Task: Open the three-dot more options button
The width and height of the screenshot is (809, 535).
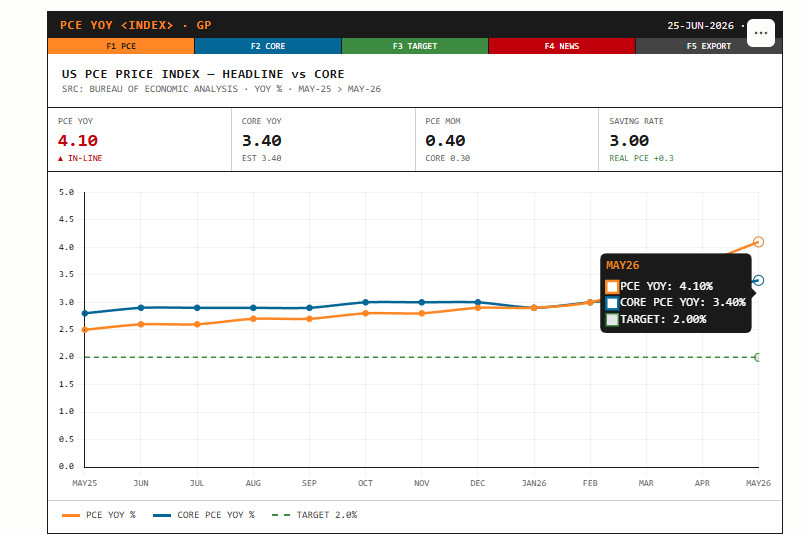Action: click(x=761, y=33)
